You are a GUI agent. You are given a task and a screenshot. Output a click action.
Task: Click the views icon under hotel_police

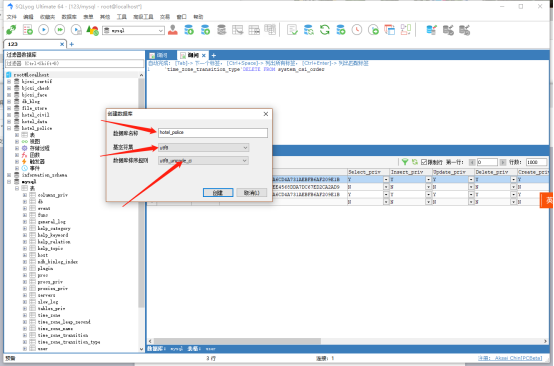point(24,141)
